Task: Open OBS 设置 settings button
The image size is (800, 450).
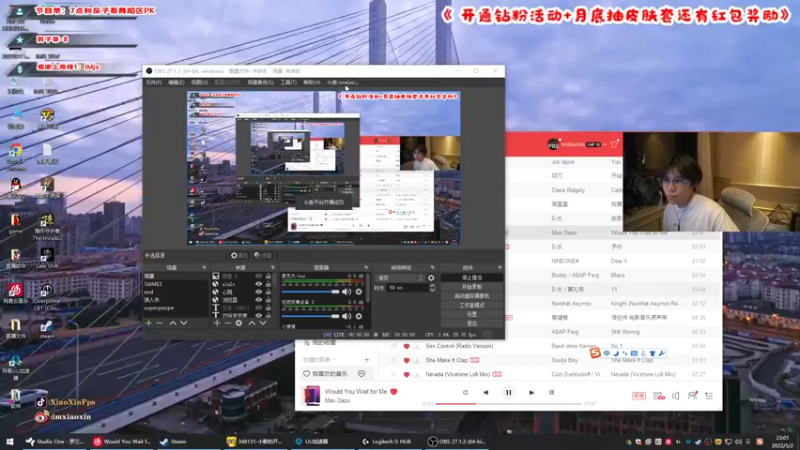Action: click(x=471, y=314)
